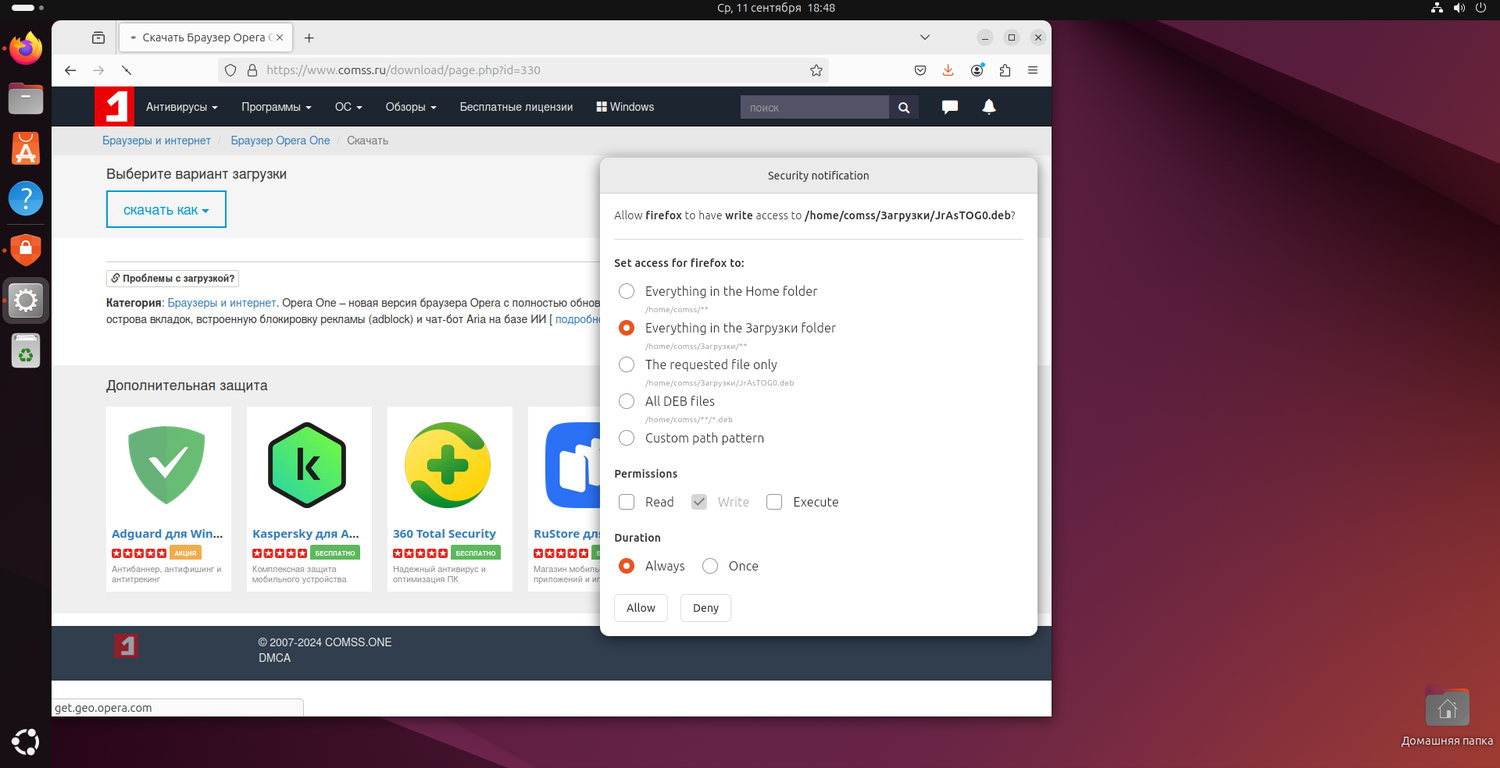Click the 'подробнее' link in the description
The width and height of the screenshot is (1500, 768).
coord(580,319)
